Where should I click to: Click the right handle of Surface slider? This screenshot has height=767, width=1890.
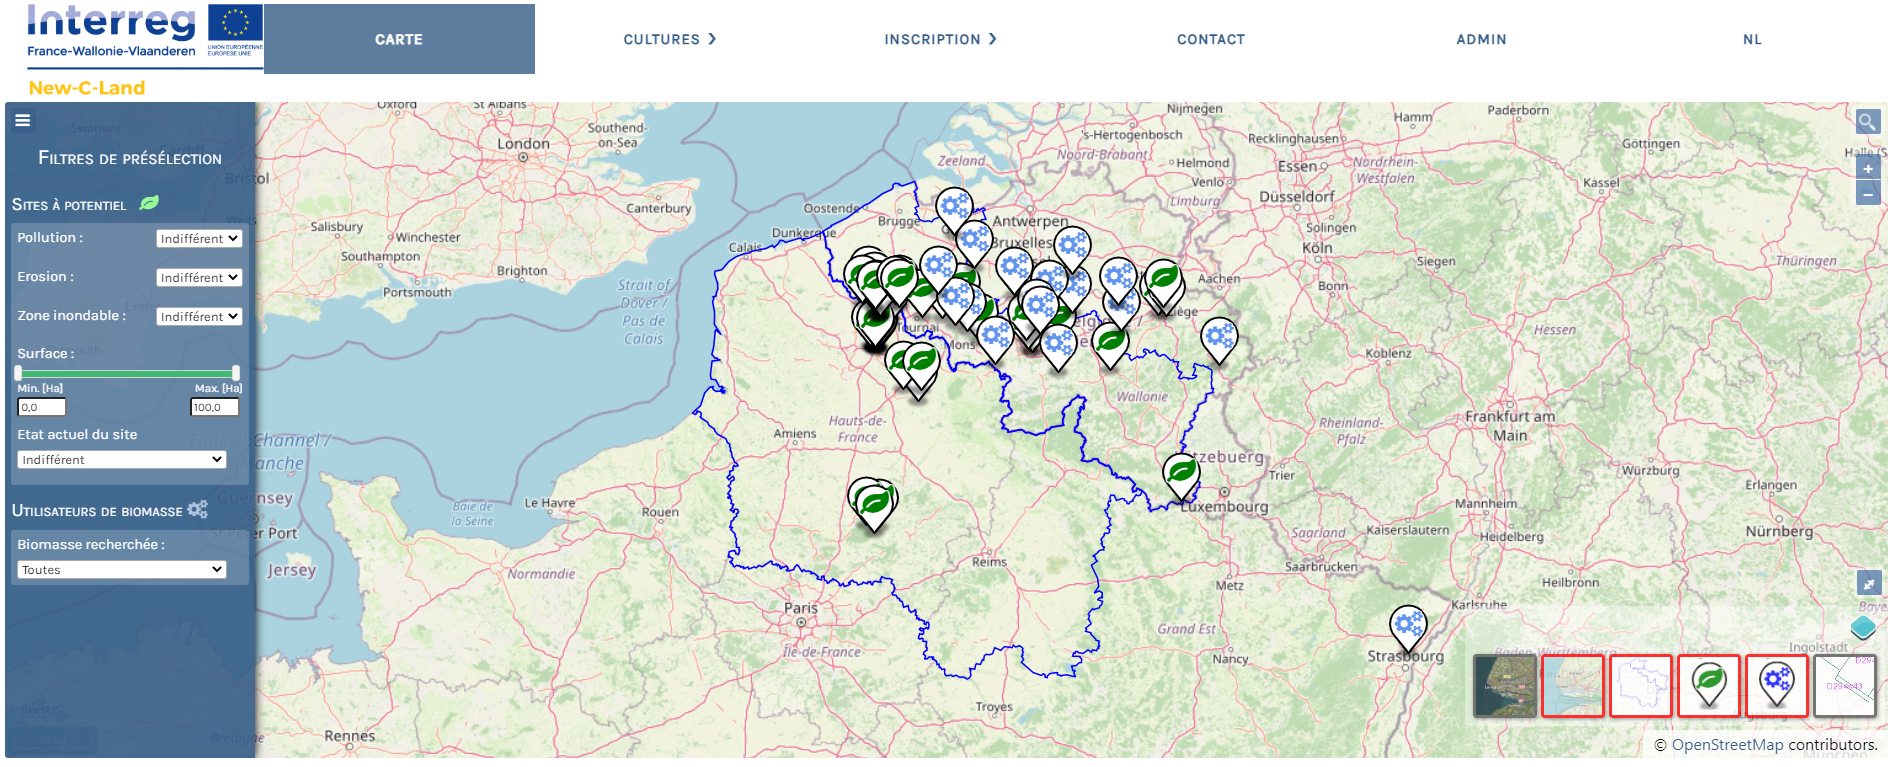coord(236,373)
